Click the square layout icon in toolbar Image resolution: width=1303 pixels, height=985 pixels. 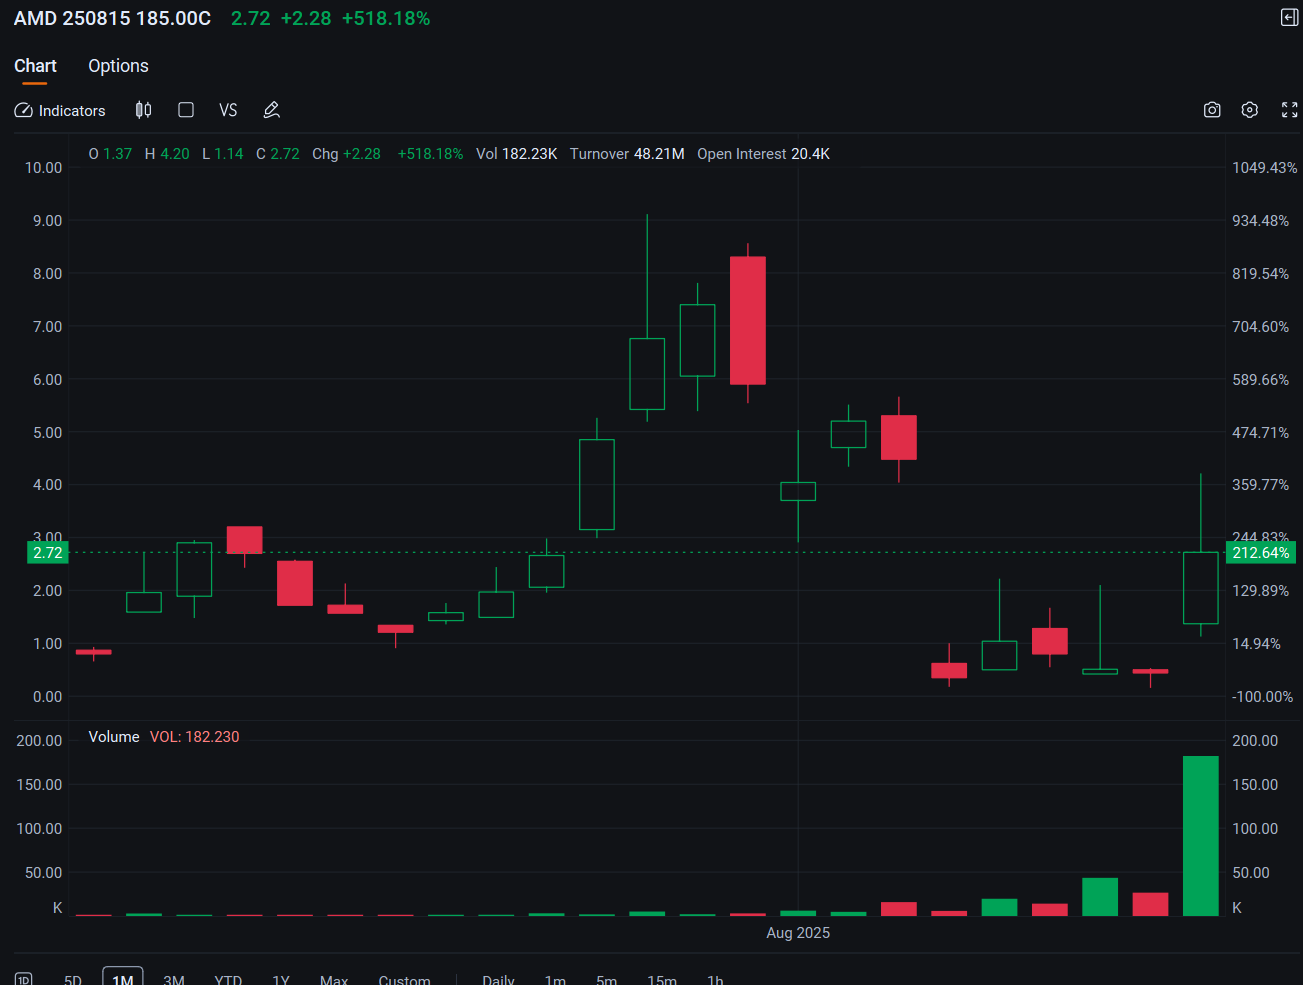[x=186, y=110]
